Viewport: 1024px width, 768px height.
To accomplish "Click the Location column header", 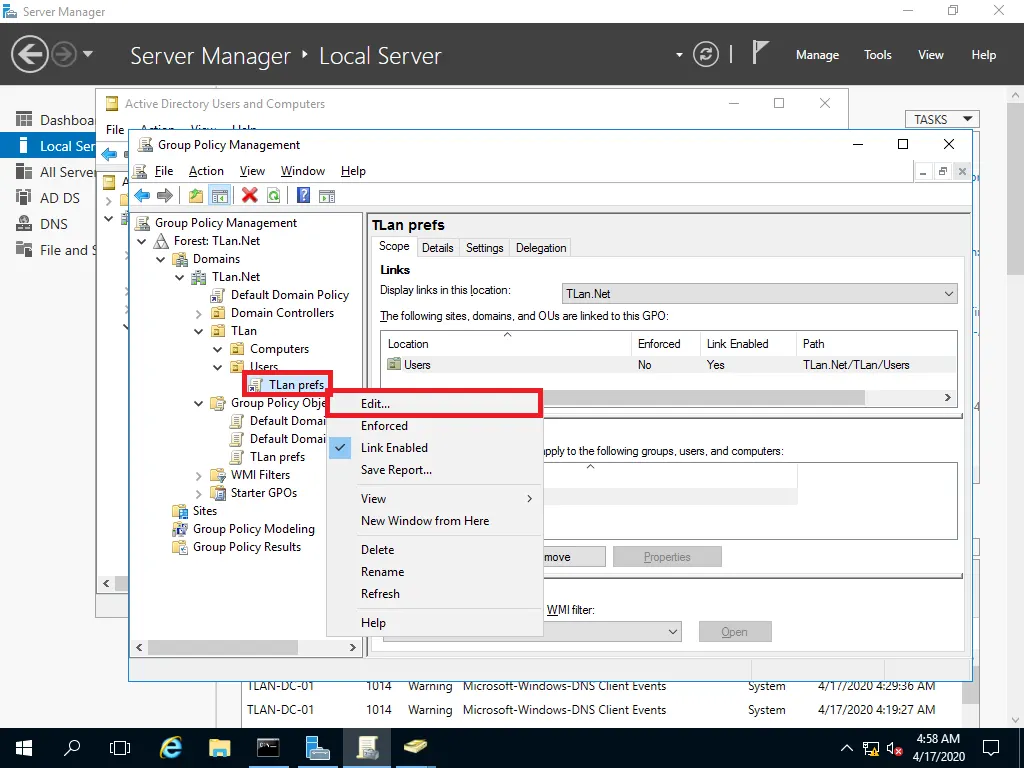I will 506,344.
